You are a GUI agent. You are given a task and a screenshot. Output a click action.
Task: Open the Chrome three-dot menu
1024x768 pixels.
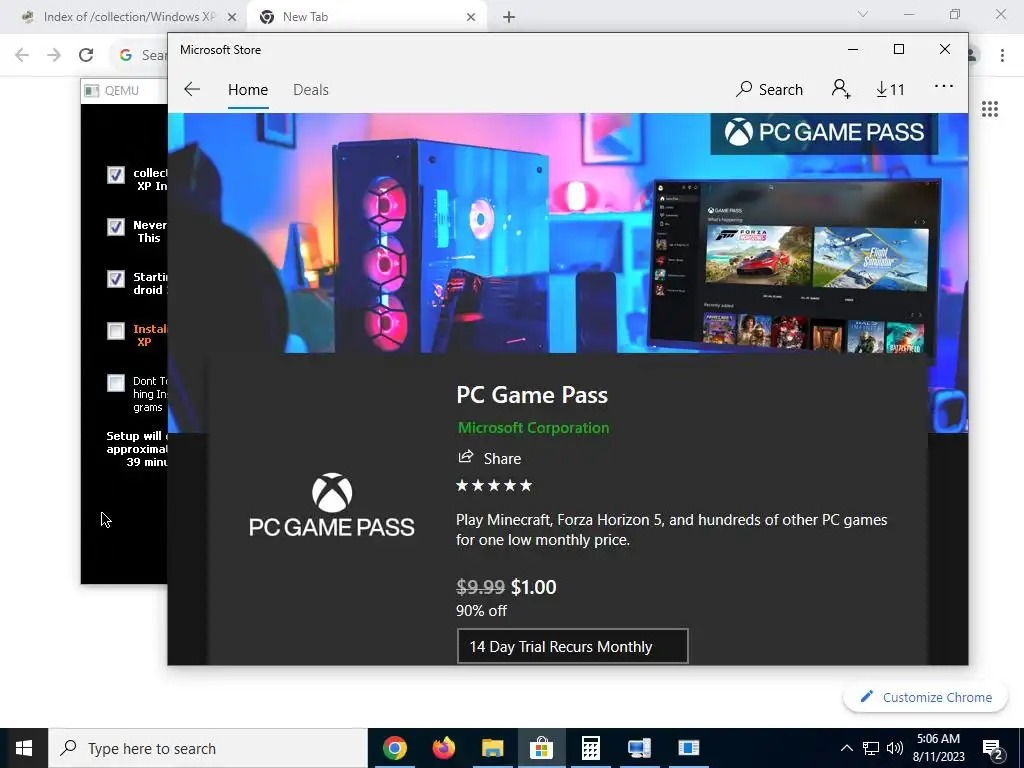coord(1002,56)
